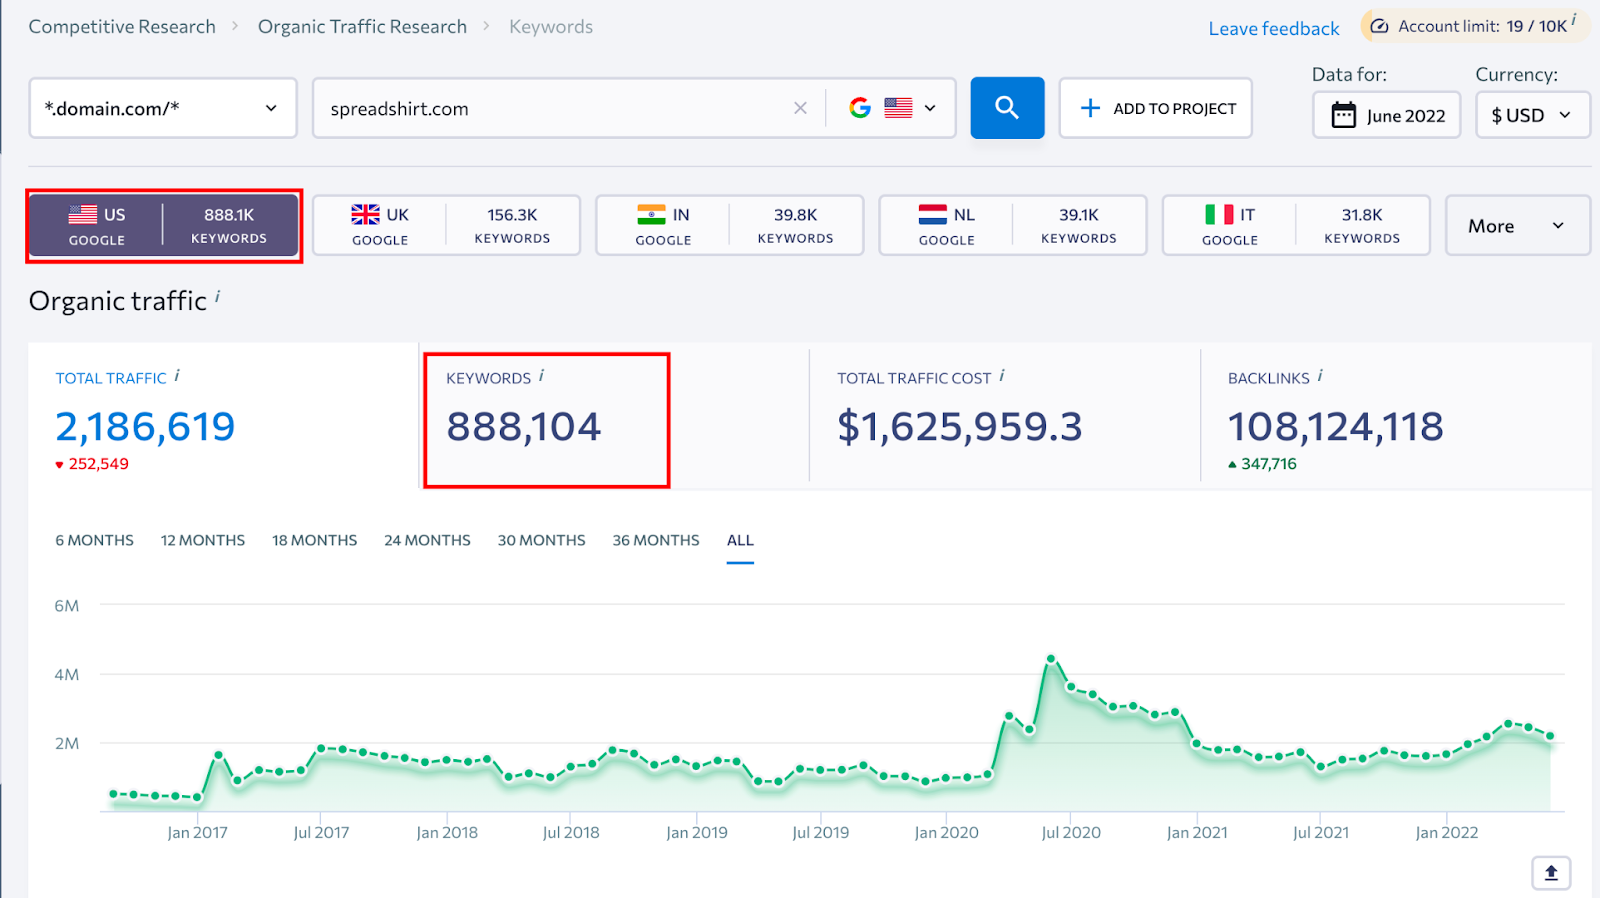Screen dimensions: 1600x898
Task: Select the 18 MONTHS range tab
Action: pos(315,540)
